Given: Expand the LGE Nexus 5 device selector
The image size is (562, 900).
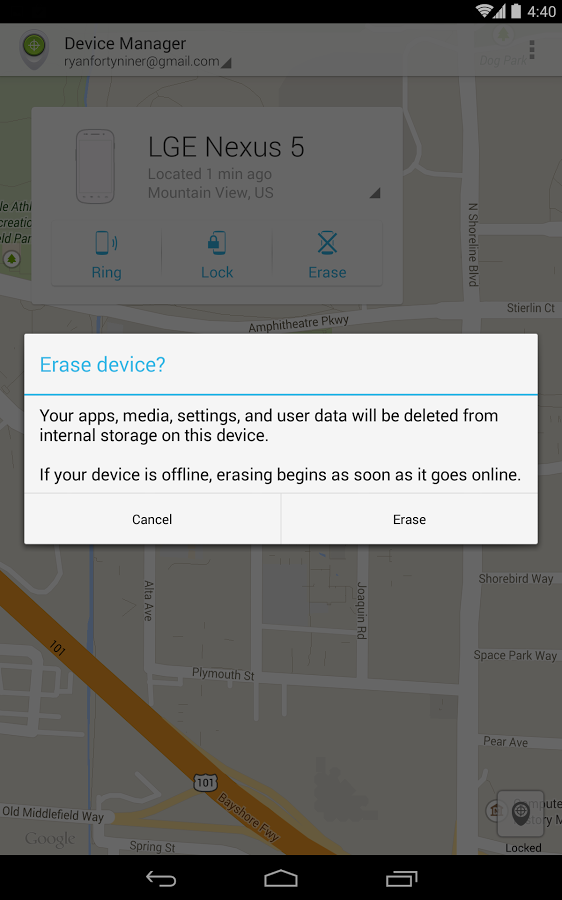Looking at the screenshot, I should coord(375,193).
